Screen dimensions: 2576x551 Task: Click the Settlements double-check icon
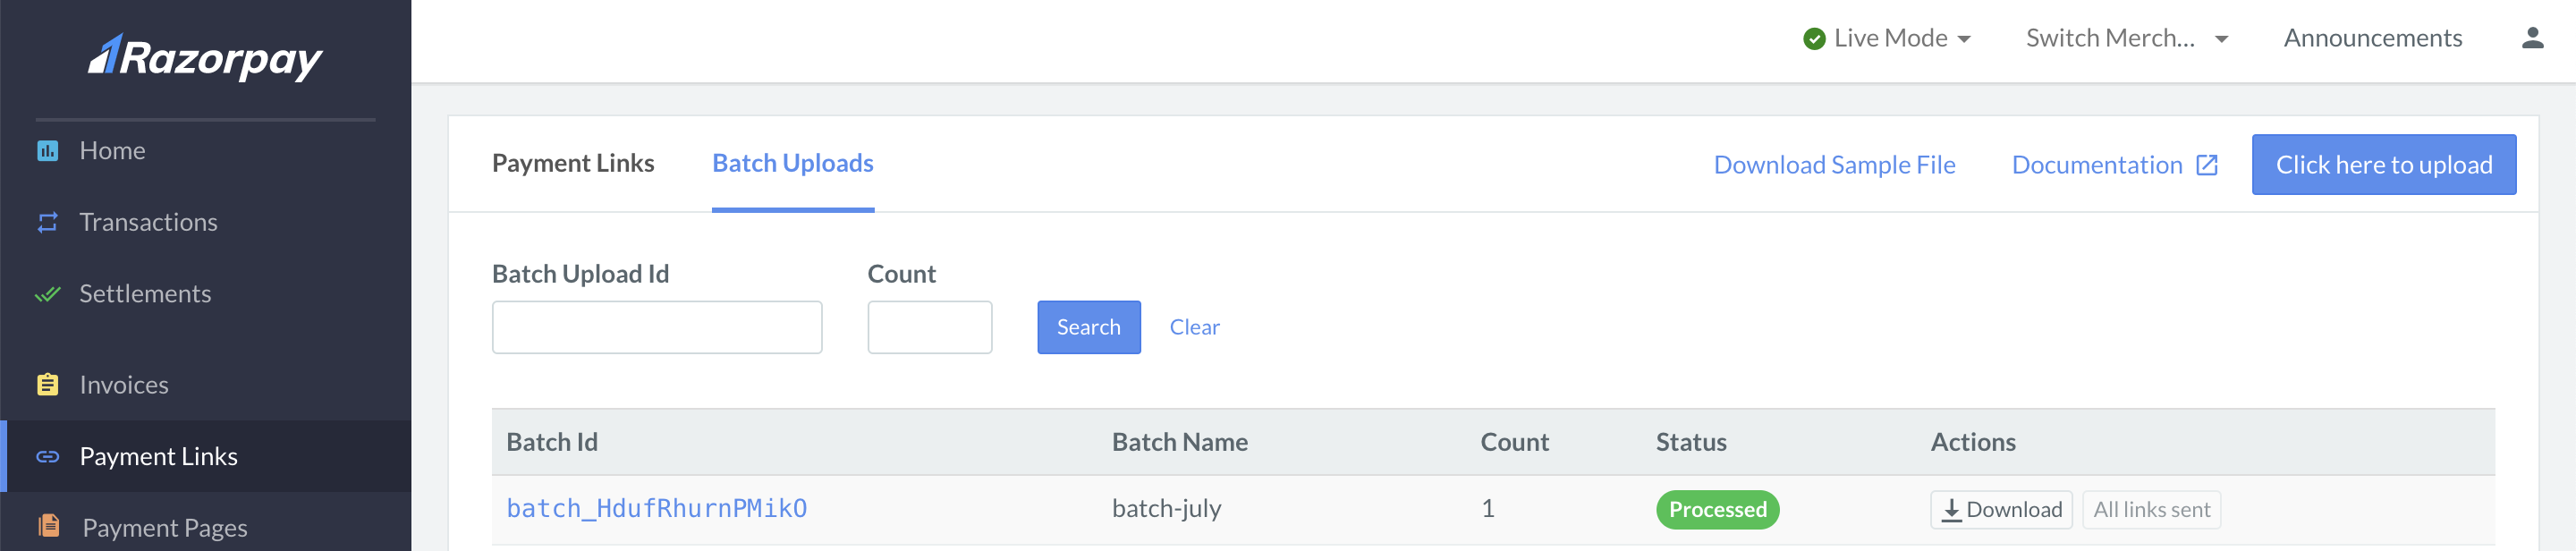47,294
